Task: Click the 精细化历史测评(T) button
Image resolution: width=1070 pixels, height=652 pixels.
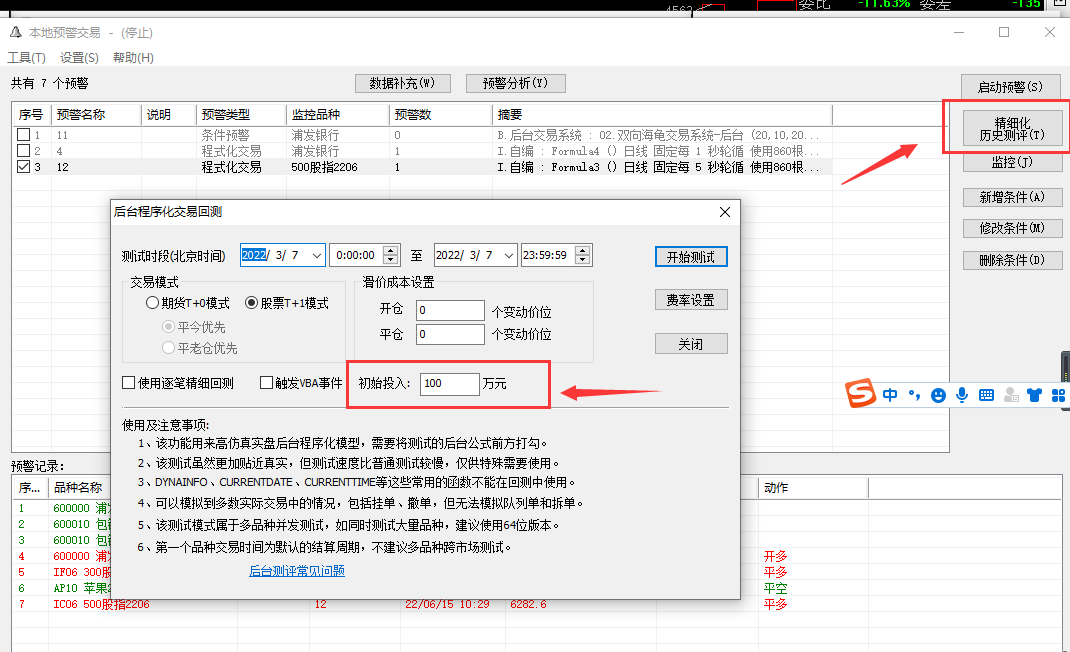Action: point(1012,128)
